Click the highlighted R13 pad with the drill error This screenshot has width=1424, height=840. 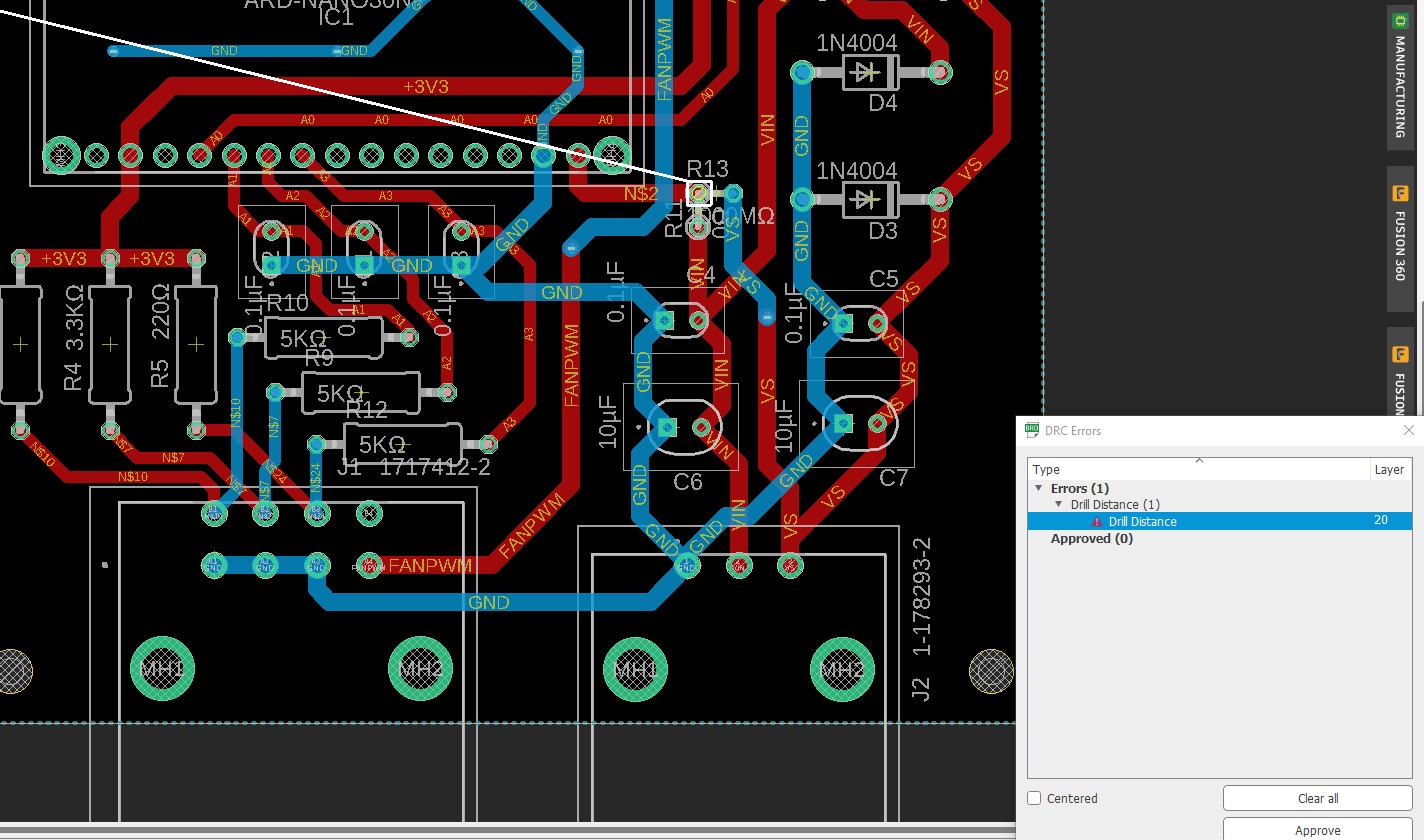(699, 192)
